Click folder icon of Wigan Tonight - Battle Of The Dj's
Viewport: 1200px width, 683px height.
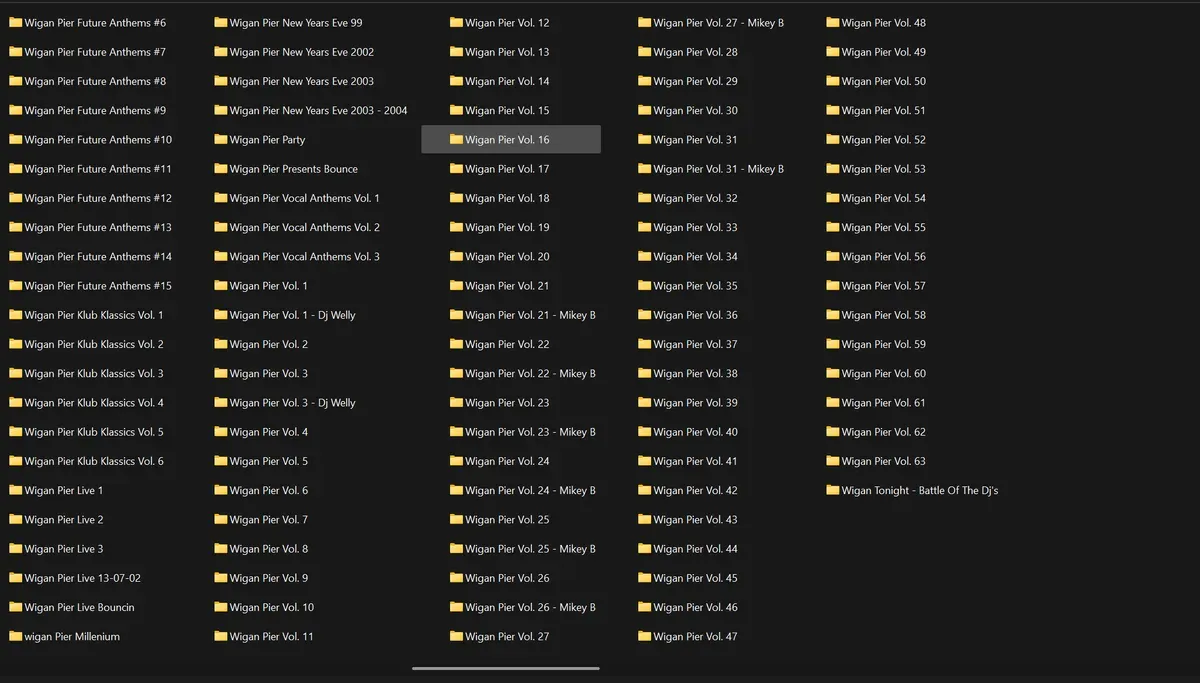832,490
